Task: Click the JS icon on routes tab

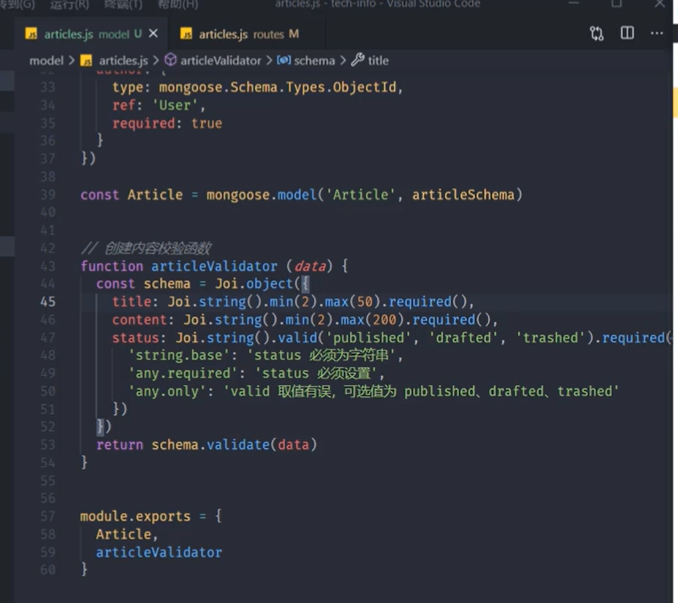Action: pos(186,34)
